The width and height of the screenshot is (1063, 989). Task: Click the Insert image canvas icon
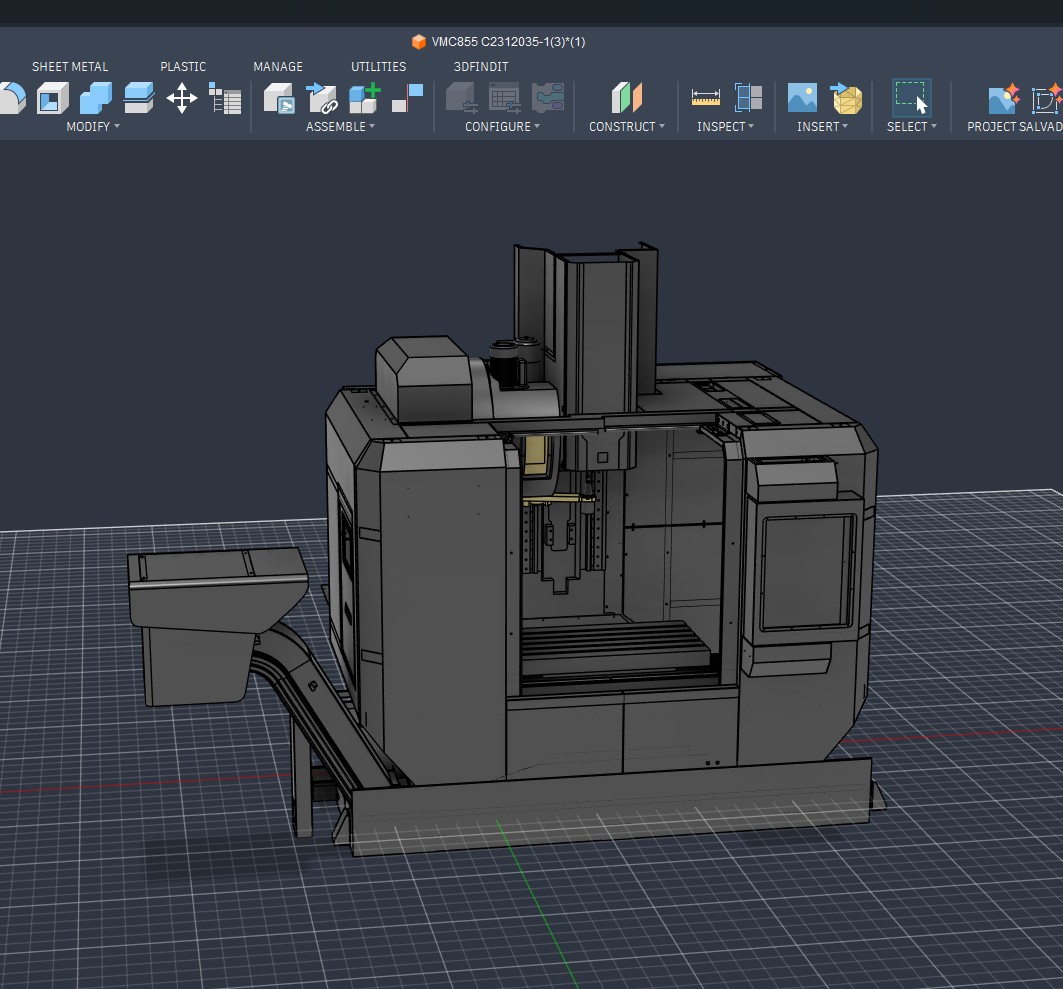(x=803, y=98)
